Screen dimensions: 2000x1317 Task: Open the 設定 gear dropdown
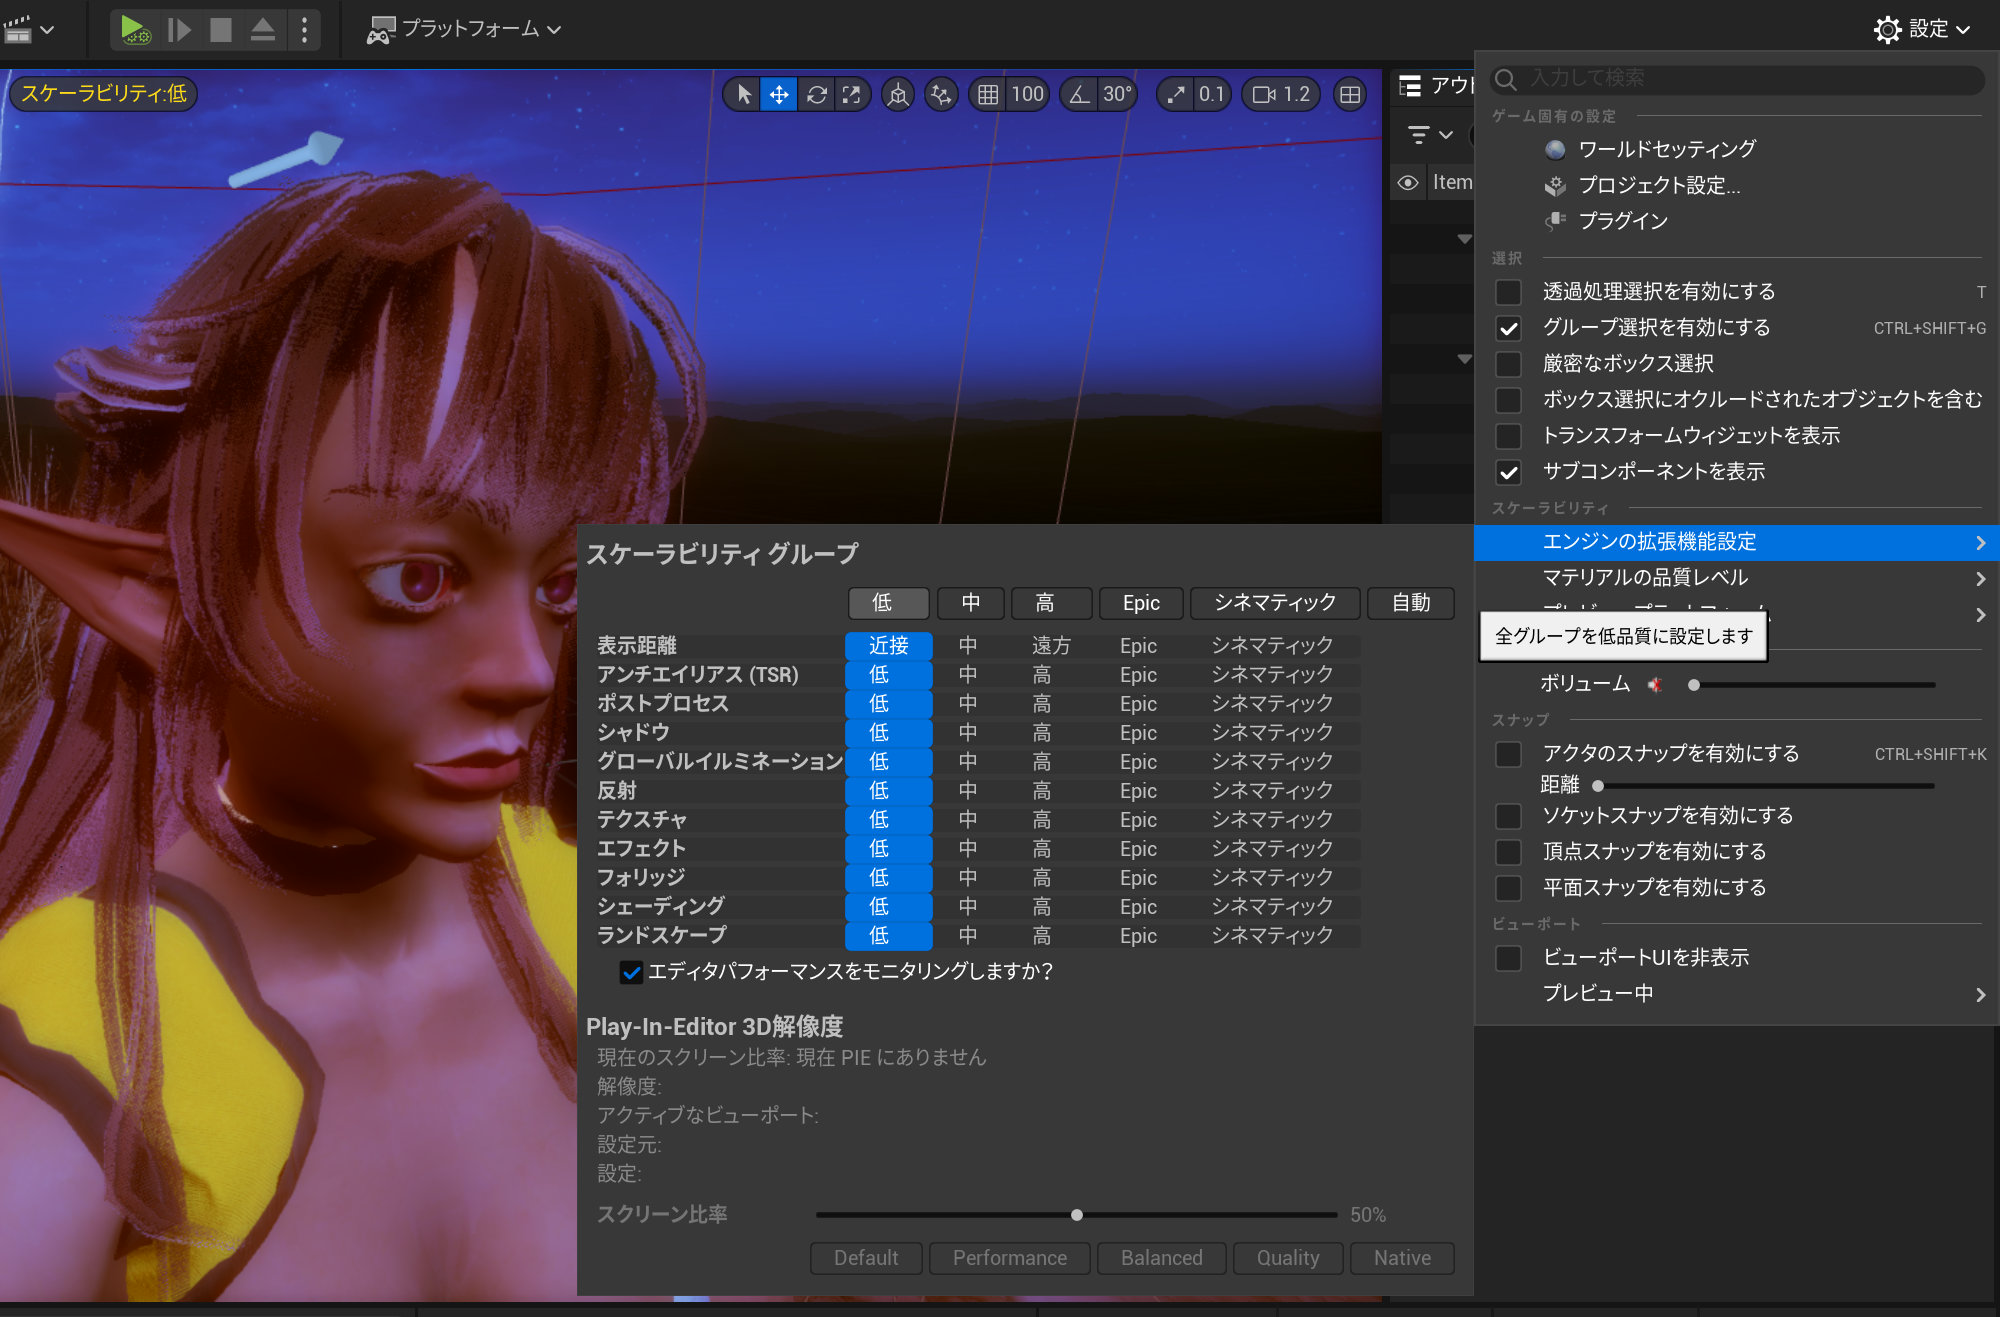(1921, 29)
